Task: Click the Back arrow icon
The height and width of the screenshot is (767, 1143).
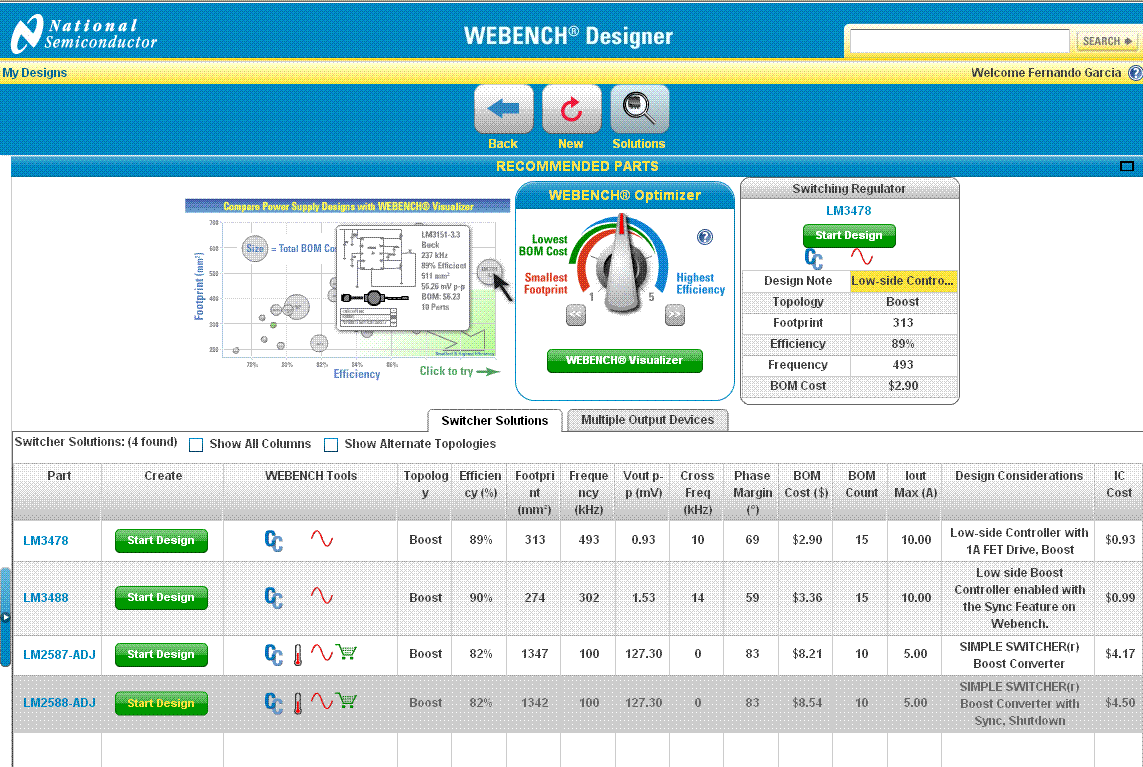Action: click(503, 109)
